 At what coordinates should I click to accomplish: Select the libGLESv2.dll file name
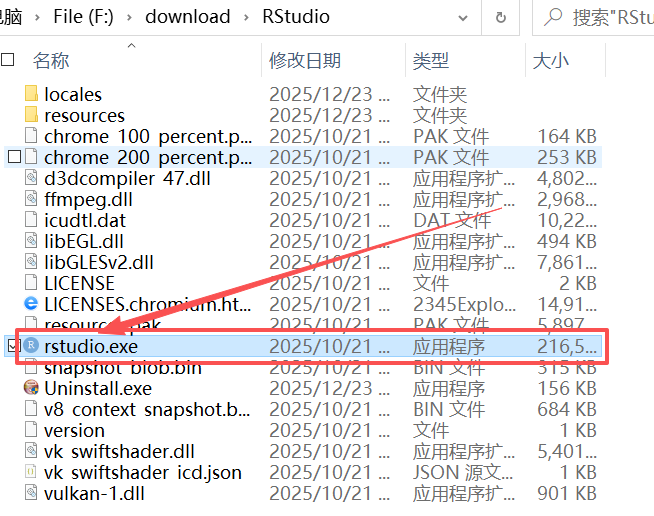pyautogui.click(x=99, y=262)
